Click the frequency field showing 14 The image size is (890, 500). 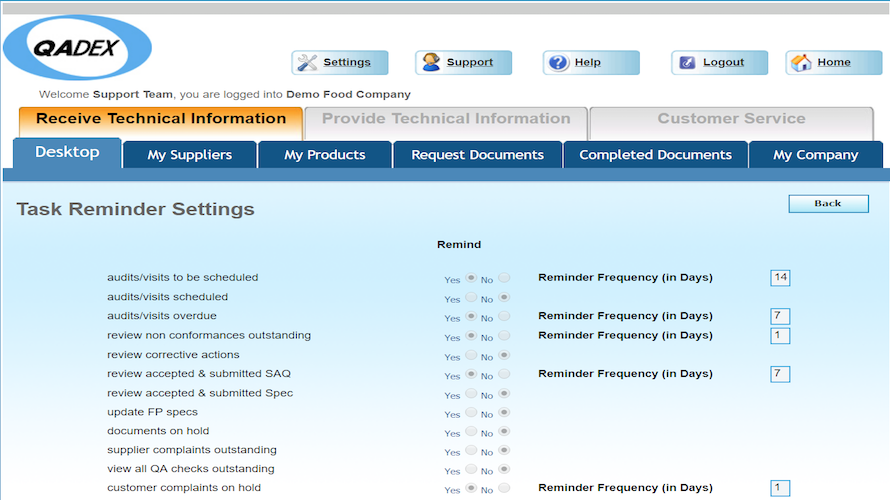[x=780, y=278]
